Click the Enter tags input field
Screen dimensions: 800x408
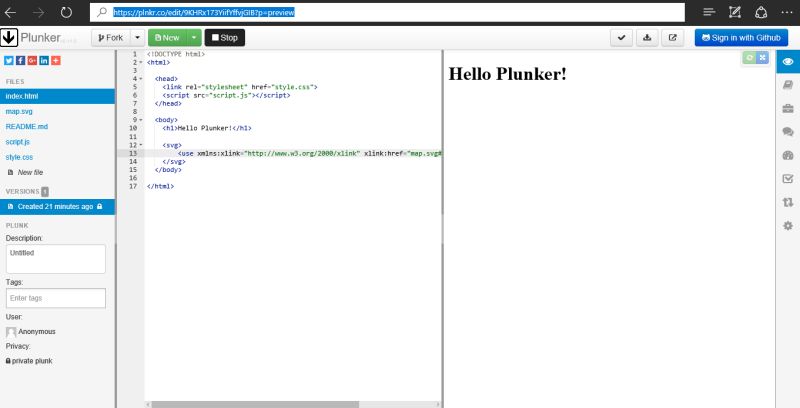click(x=56, y=298)
